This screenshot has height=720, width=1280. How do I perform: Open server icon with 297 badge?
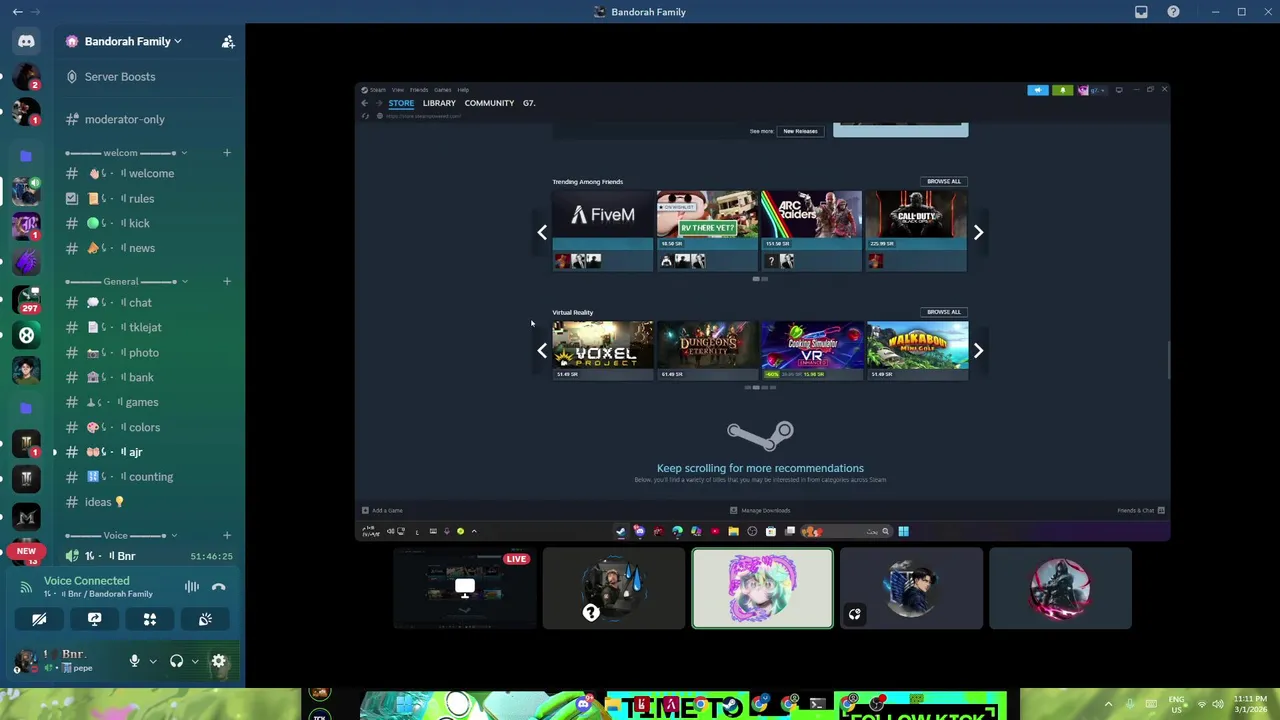[26, 299]
